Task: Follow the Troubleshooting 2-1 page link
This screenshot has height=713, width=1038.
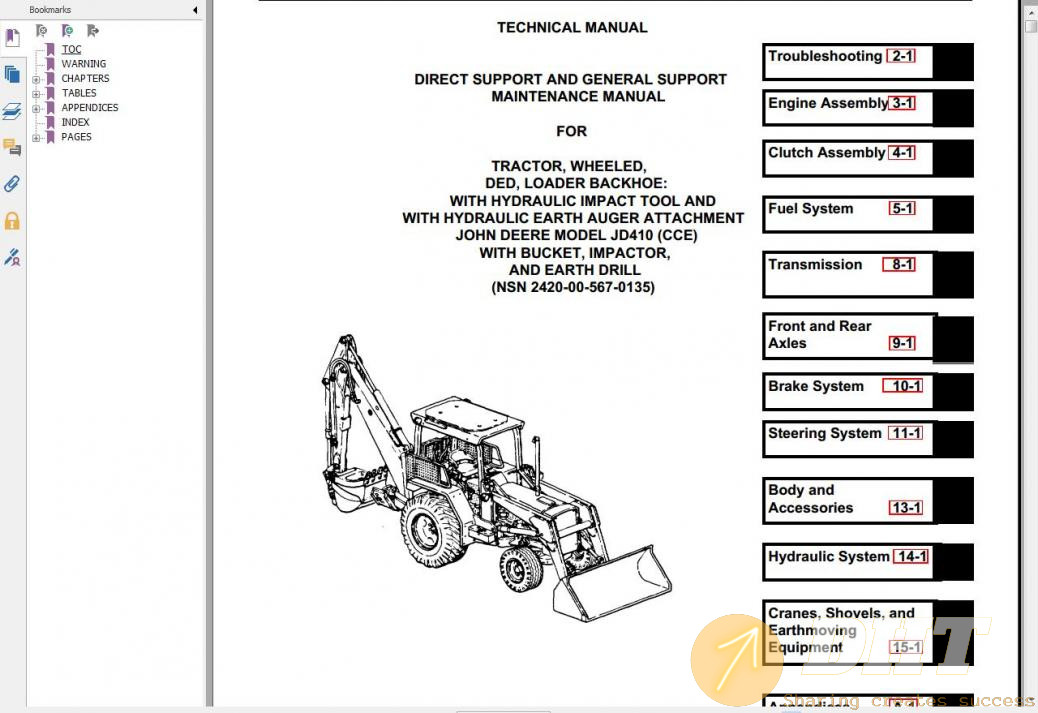Action: (x=903, y=56)
